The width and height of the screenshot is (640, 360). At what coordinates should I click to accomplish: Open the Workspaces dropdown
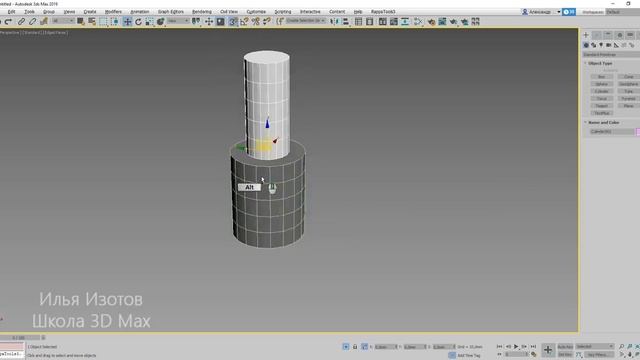(x=622, y=12)
